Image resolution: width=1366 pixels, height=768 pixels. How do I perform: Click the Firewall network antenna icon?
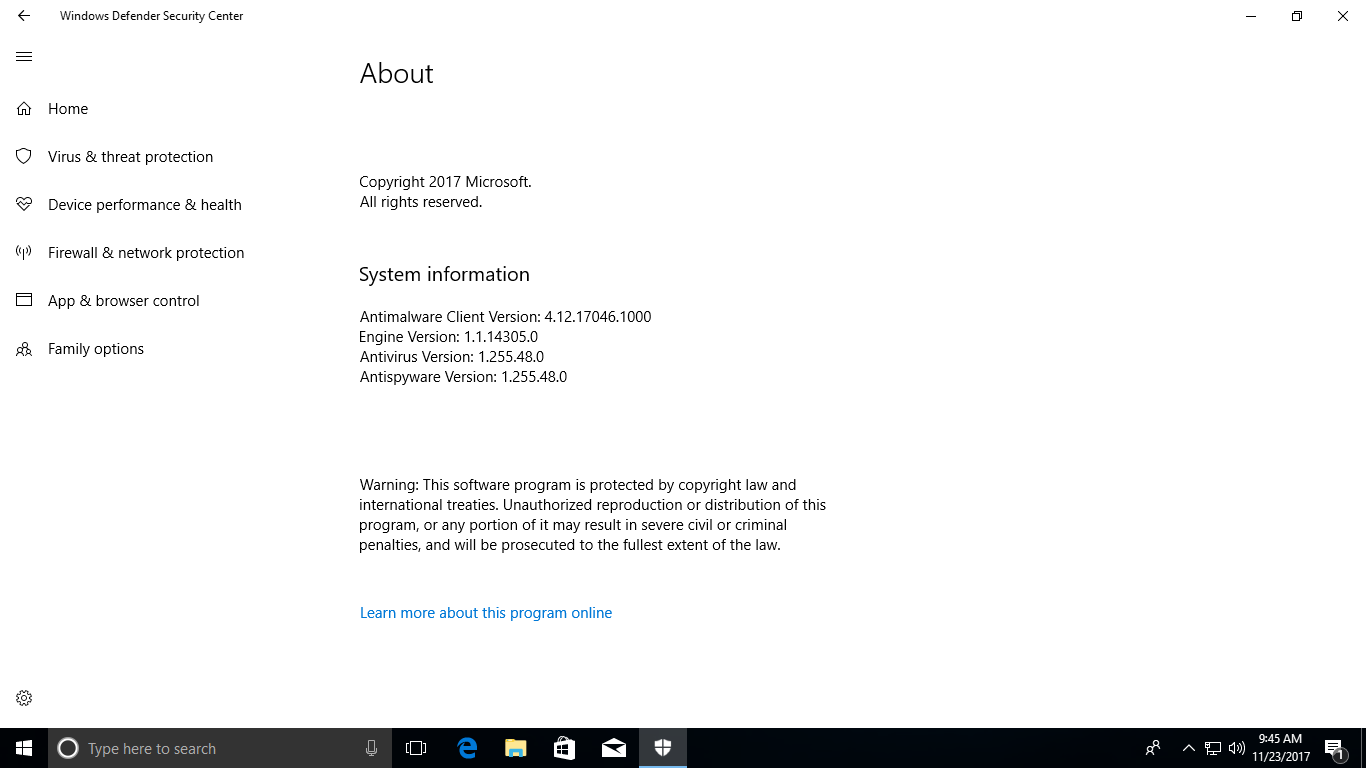(24, 253)
